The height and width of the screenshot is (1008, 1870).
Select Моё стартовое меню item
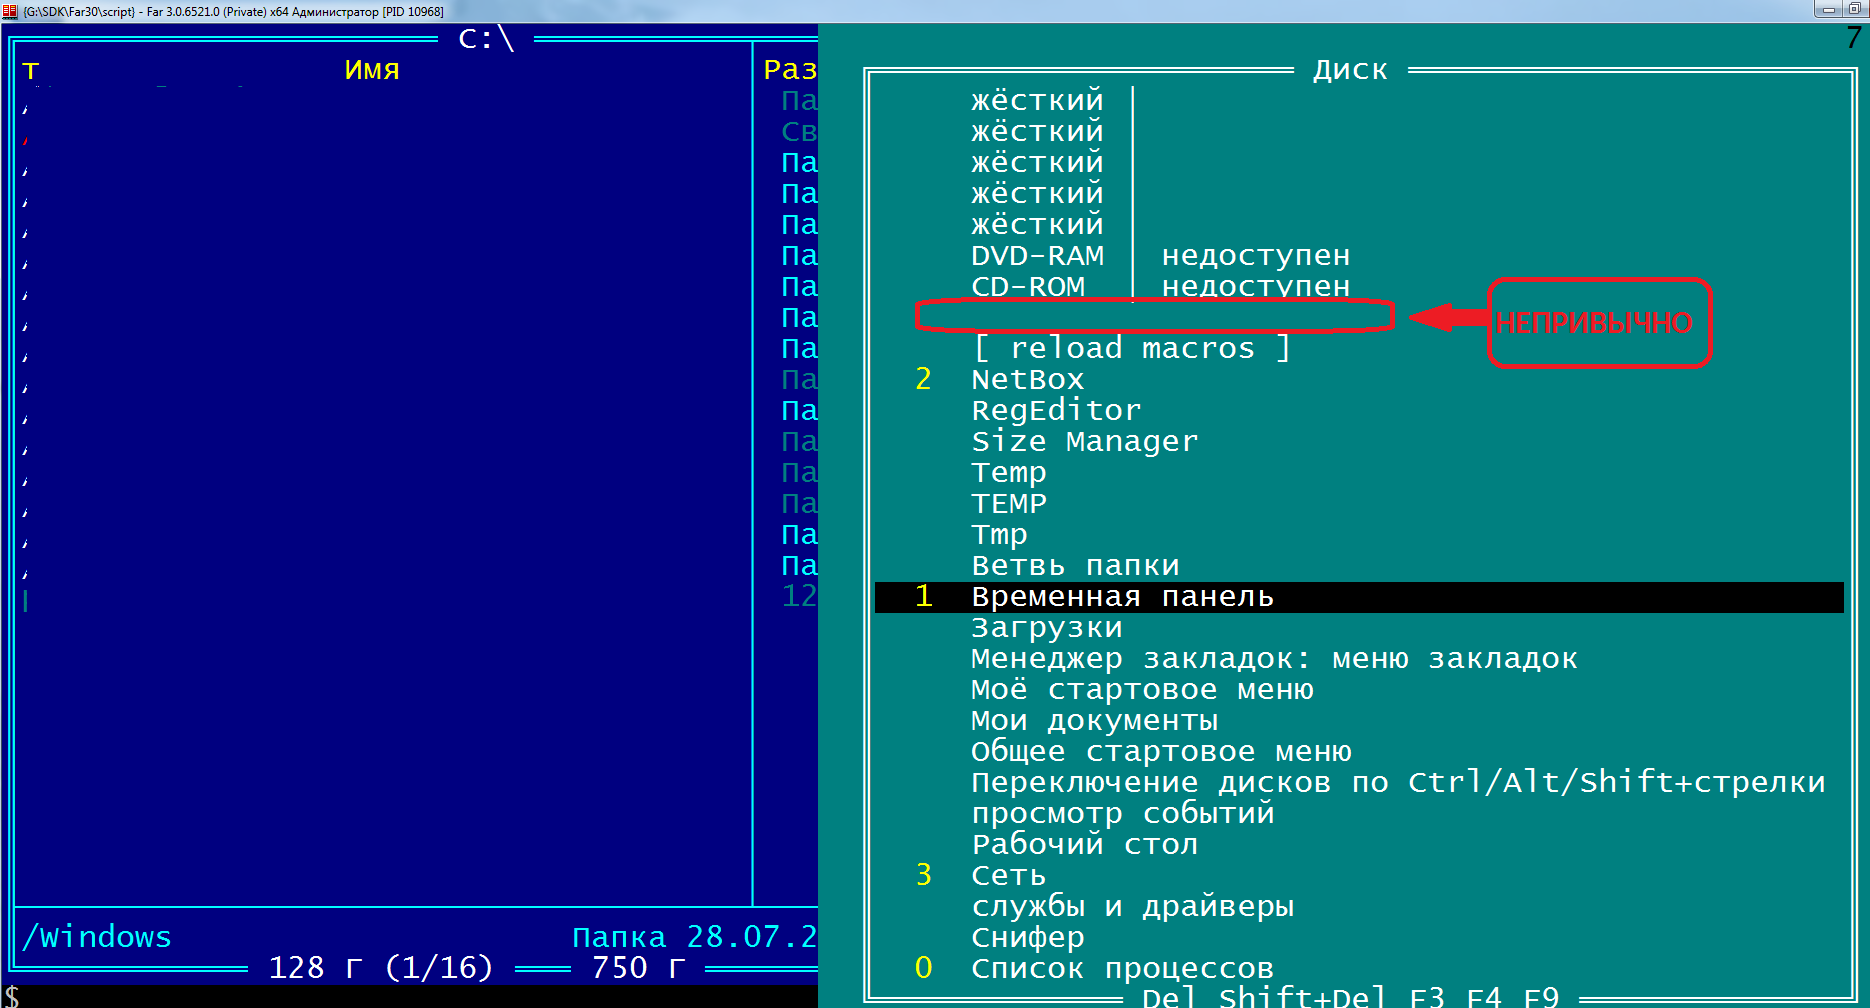(x=1141, y=690)
